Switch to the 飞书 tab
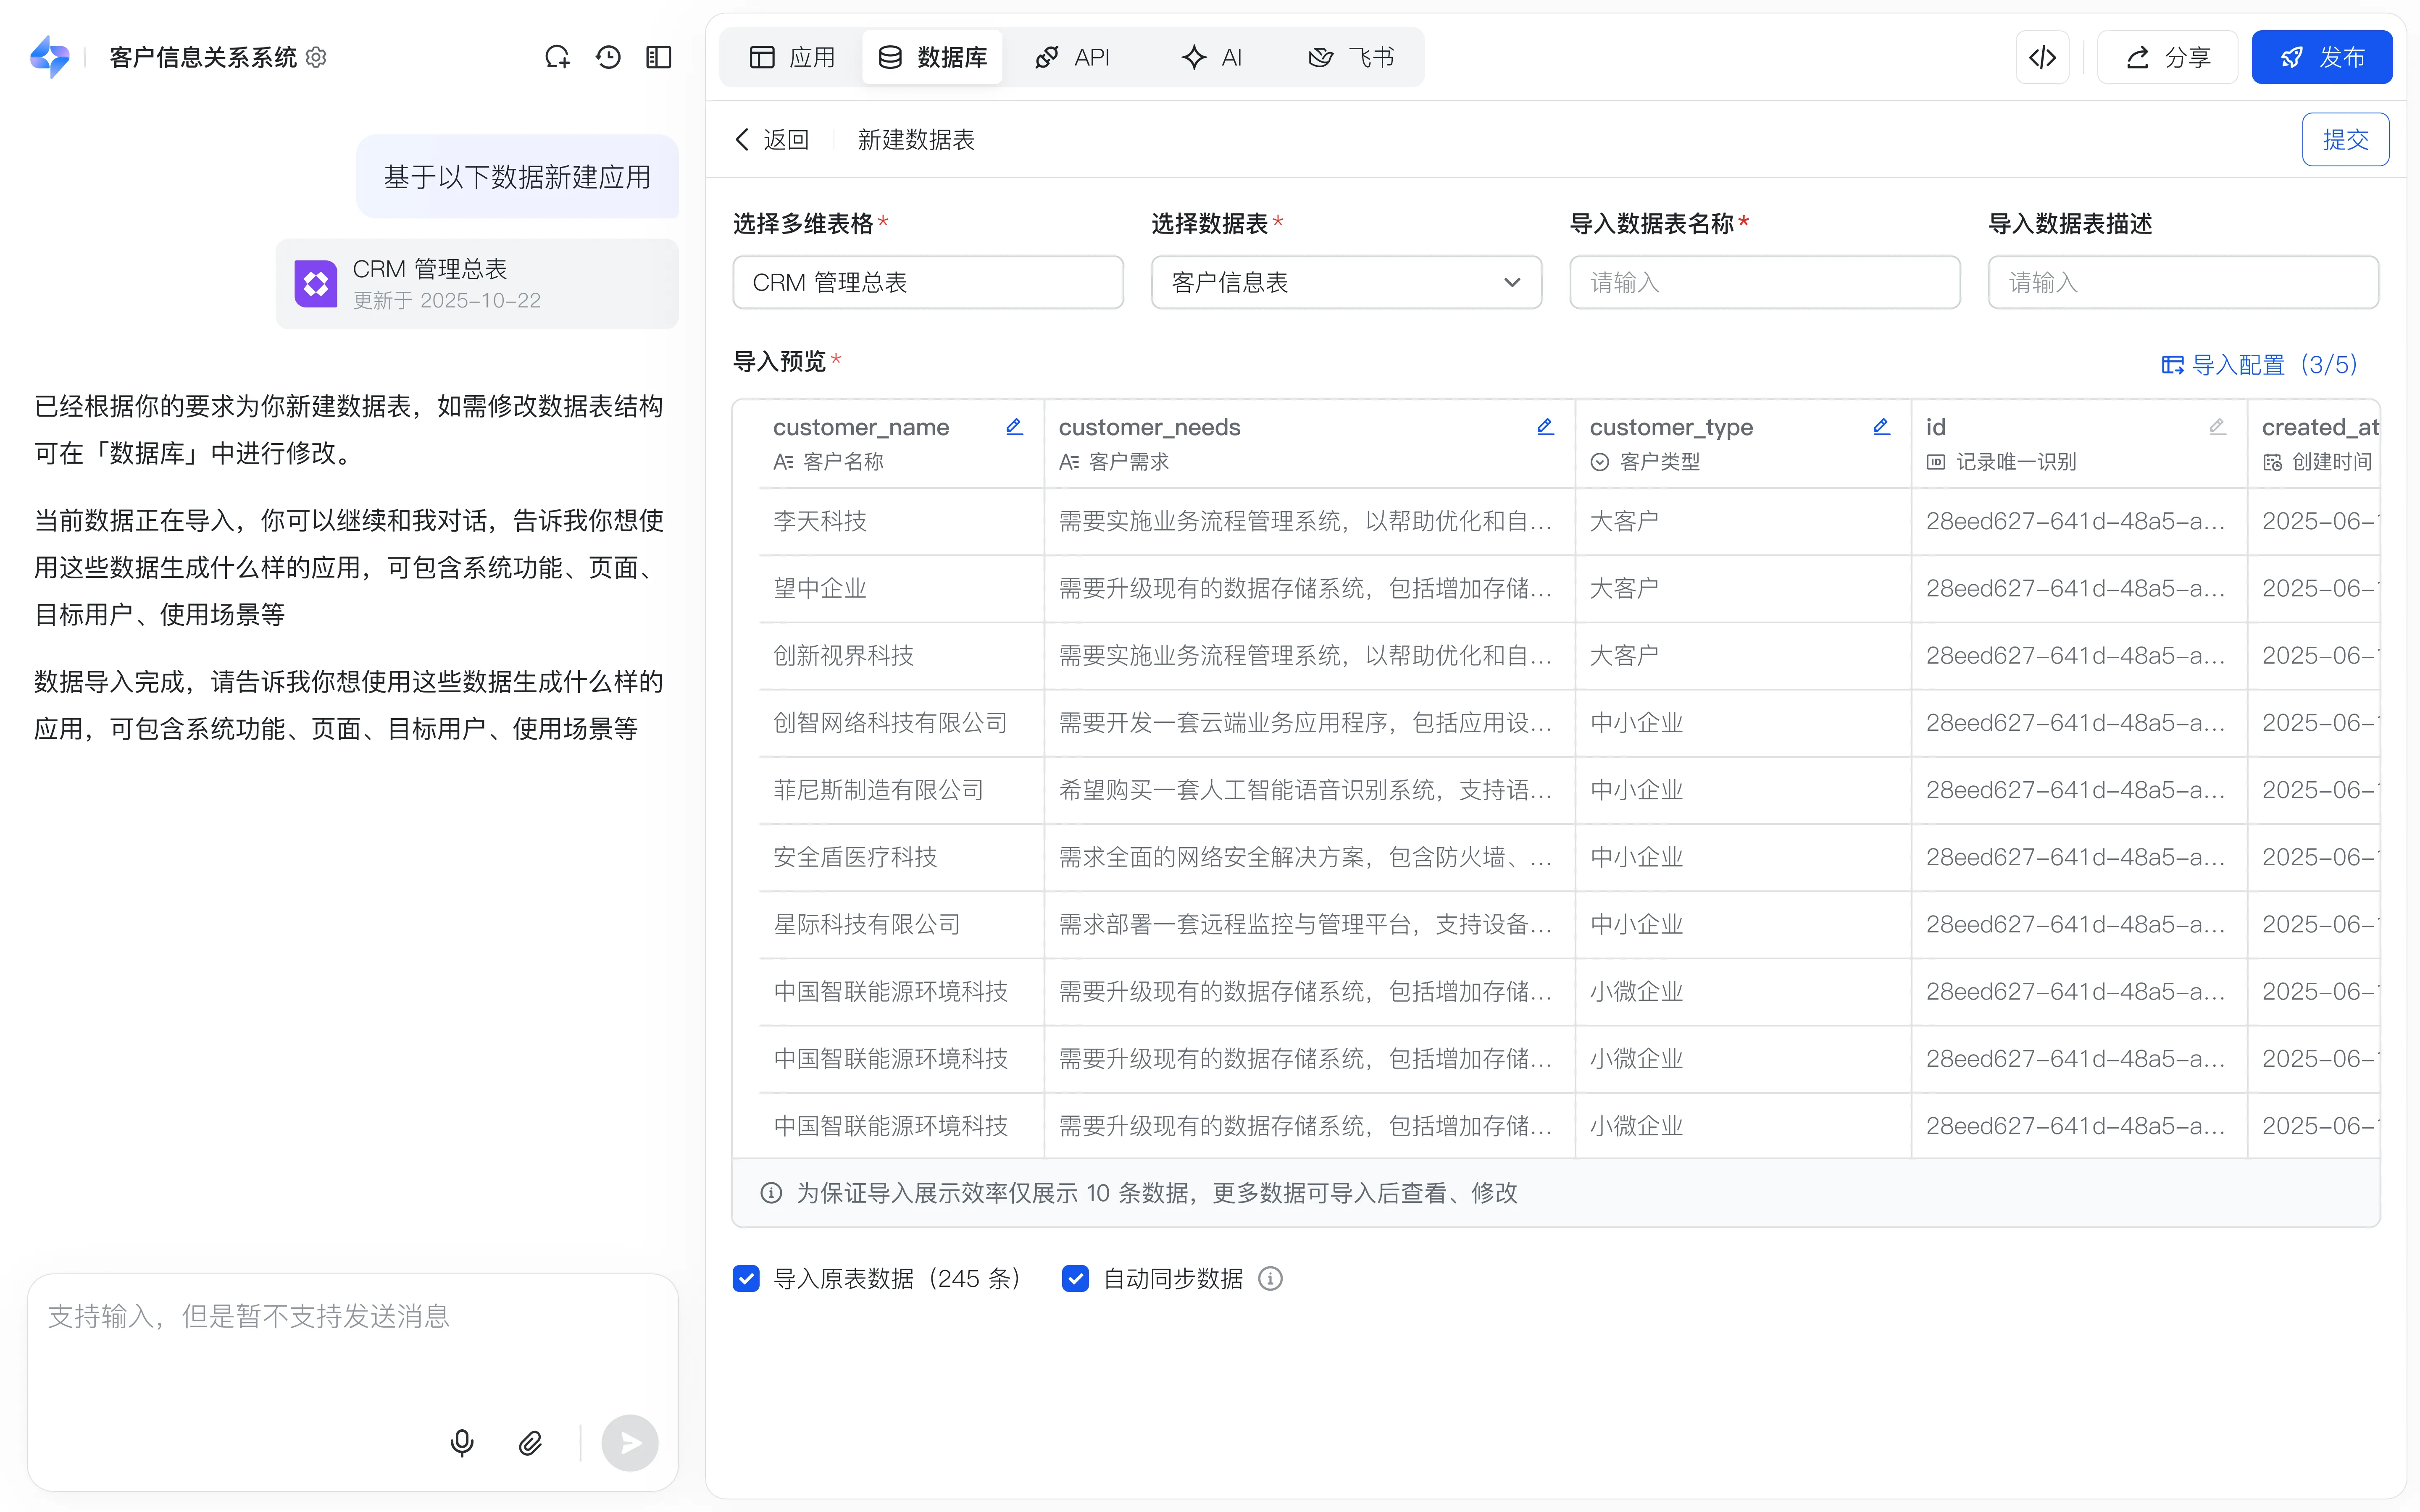 click(x=1351, y=57)
